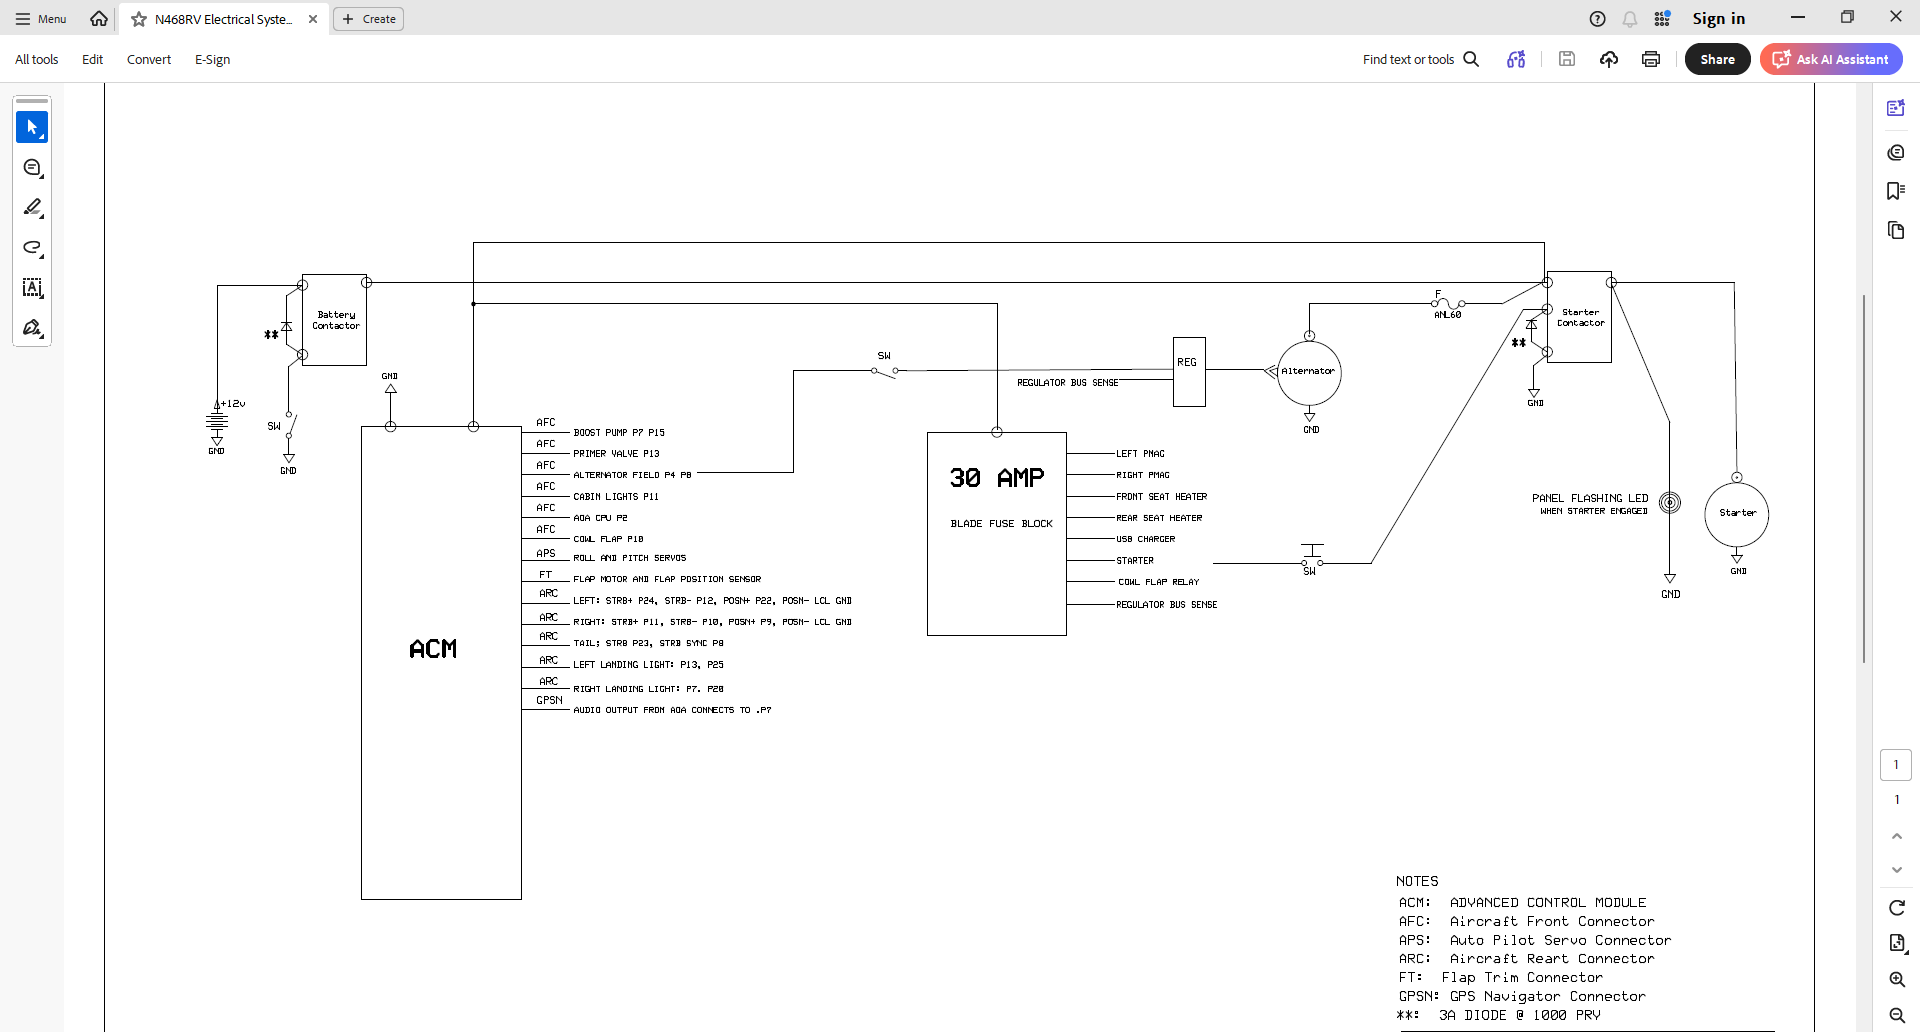The width and height of the screenshot is (1920, 1032).
Task: Click the Share button
Action: point(1717,60)
